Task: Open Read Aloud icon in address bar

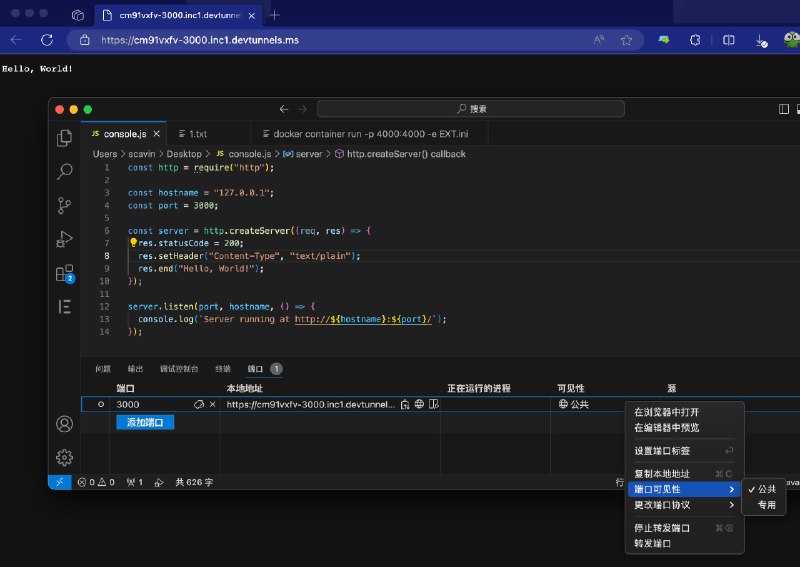Action: (599, 40)
